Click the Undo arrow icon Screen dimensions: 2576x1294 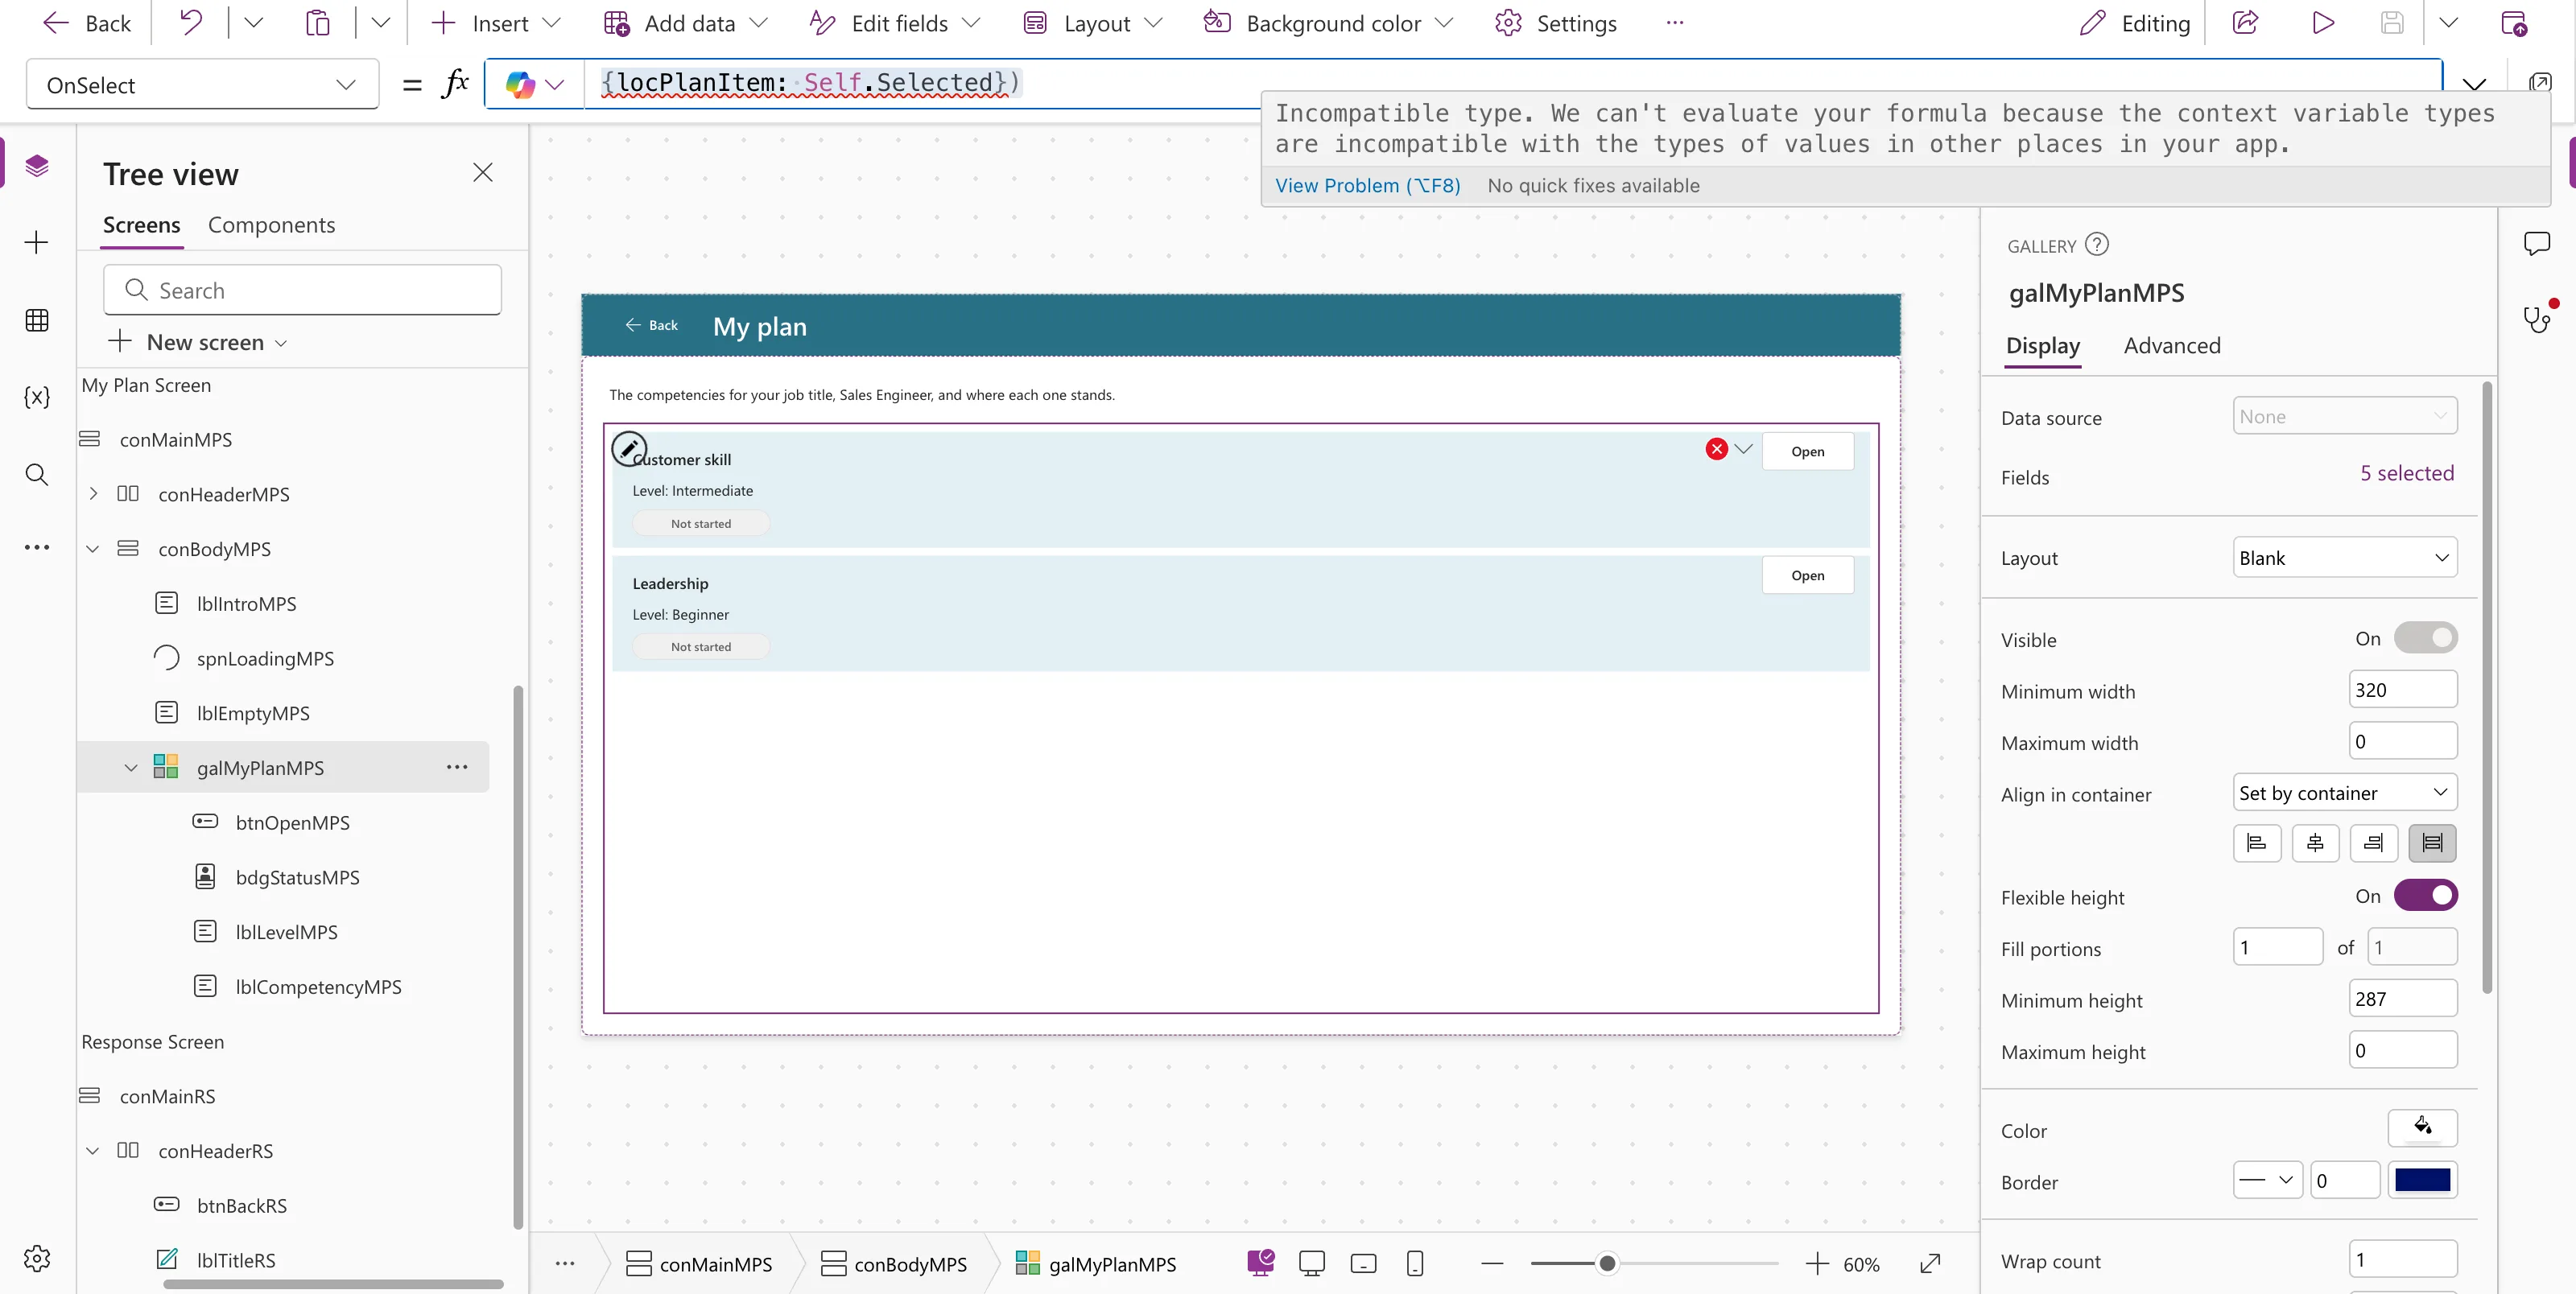click(x=190, y=23)
